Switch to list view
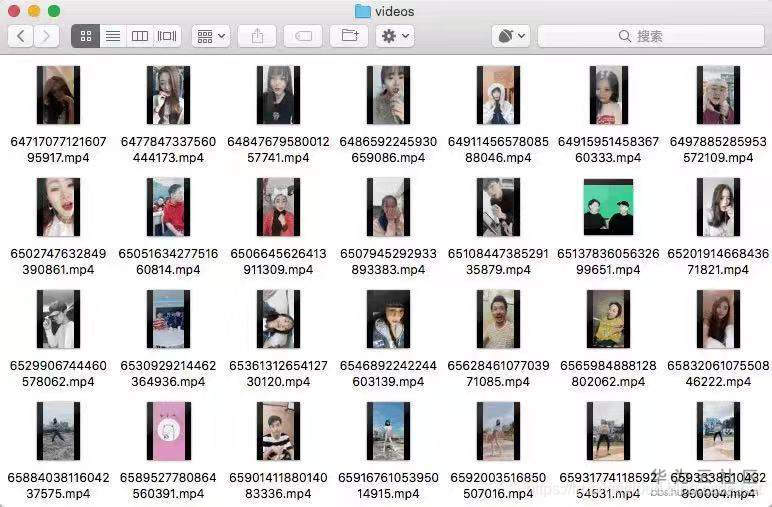 (x=113, y=36)
